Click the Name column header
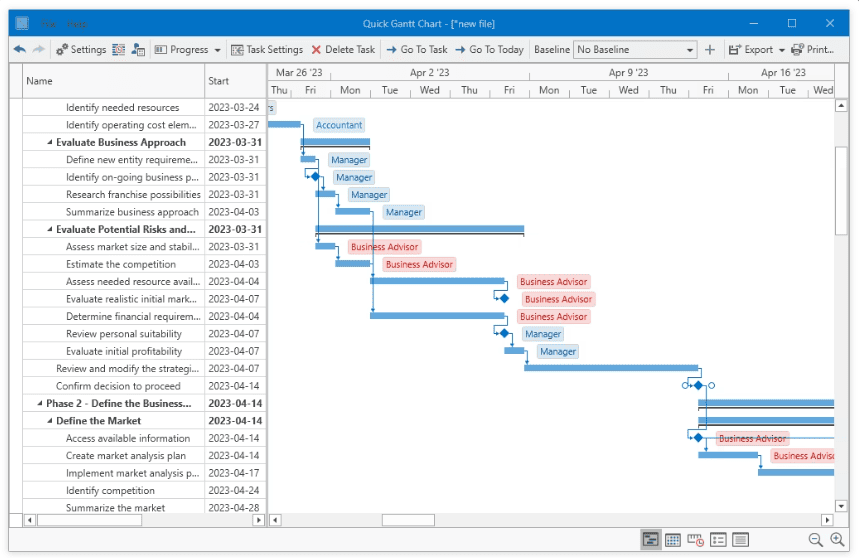Viewport: 859px width, 558px height. click(x=113, y=81)
